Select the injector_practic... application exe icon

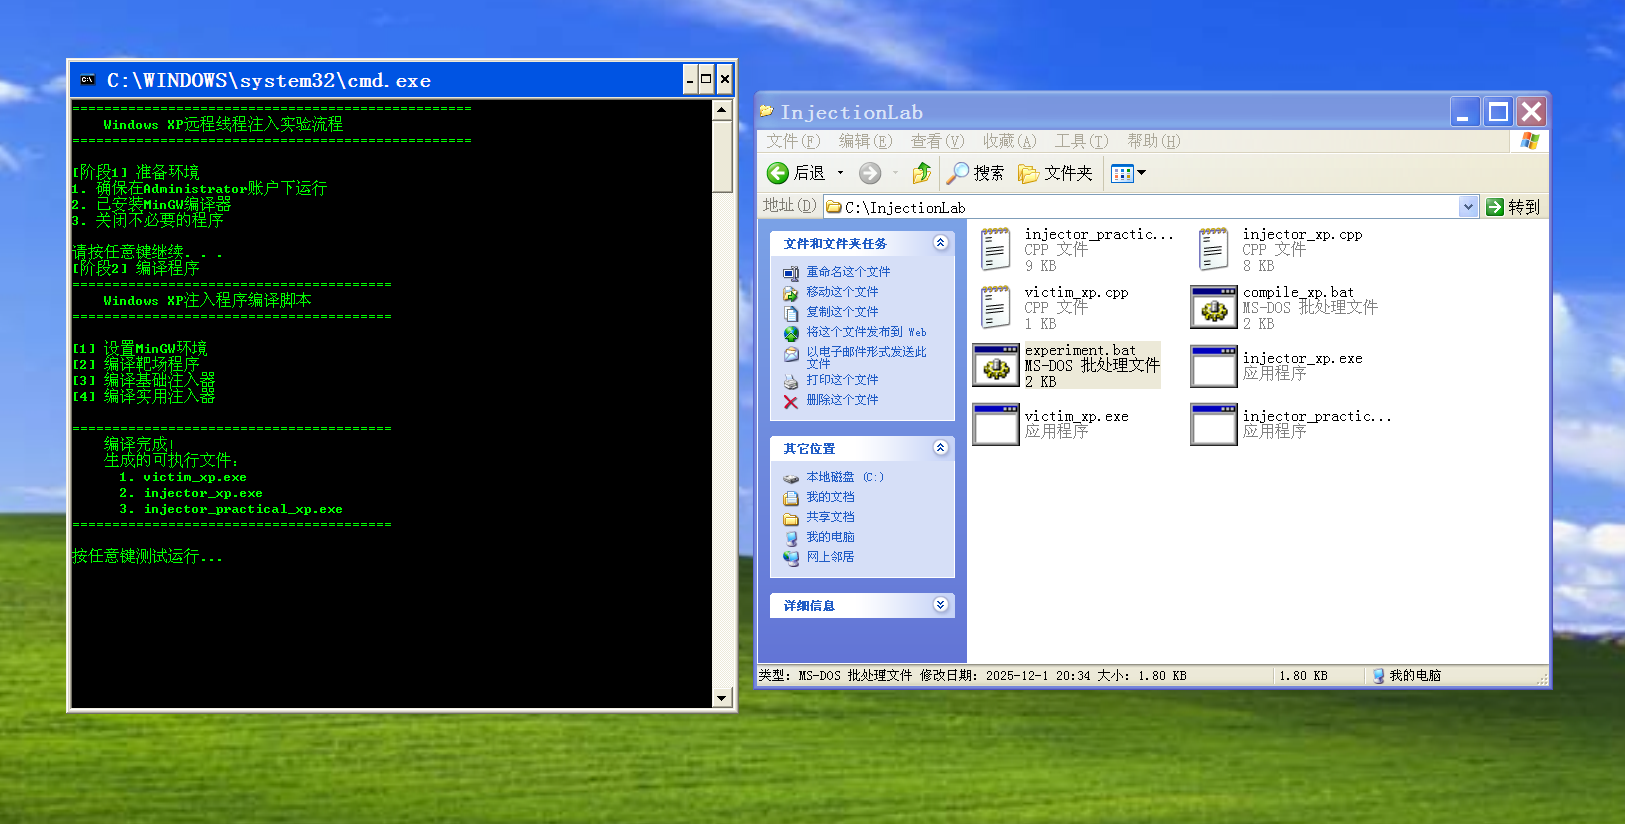1214,424
